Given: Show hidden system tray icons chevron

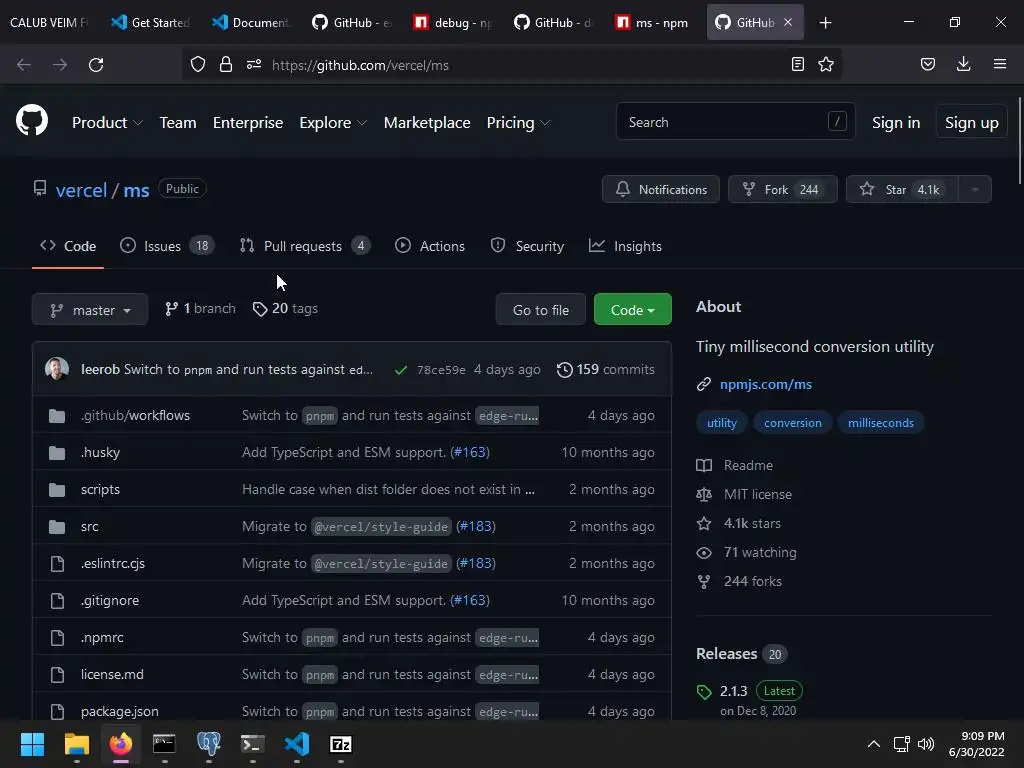Looking at the screenshot, I should coord(873,744).
